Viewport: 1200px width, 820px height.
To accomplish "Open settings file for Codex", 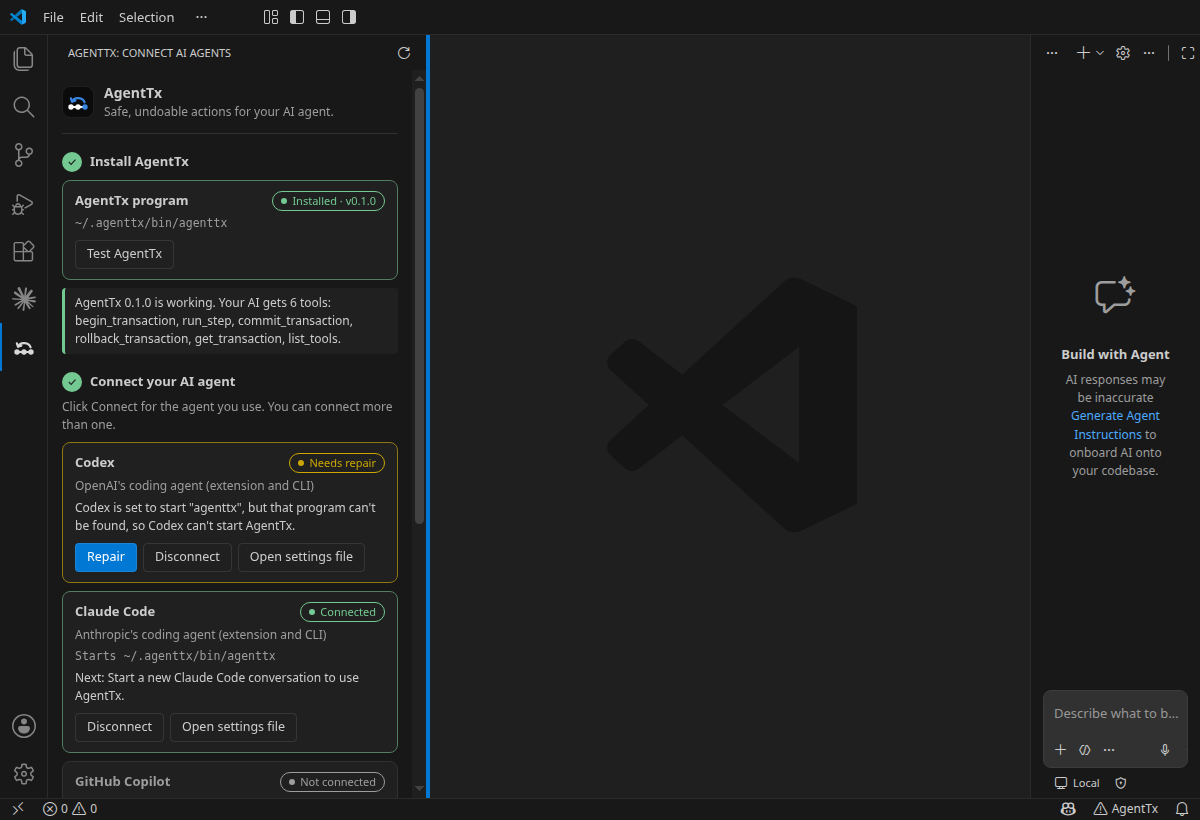I will (301, 557).
